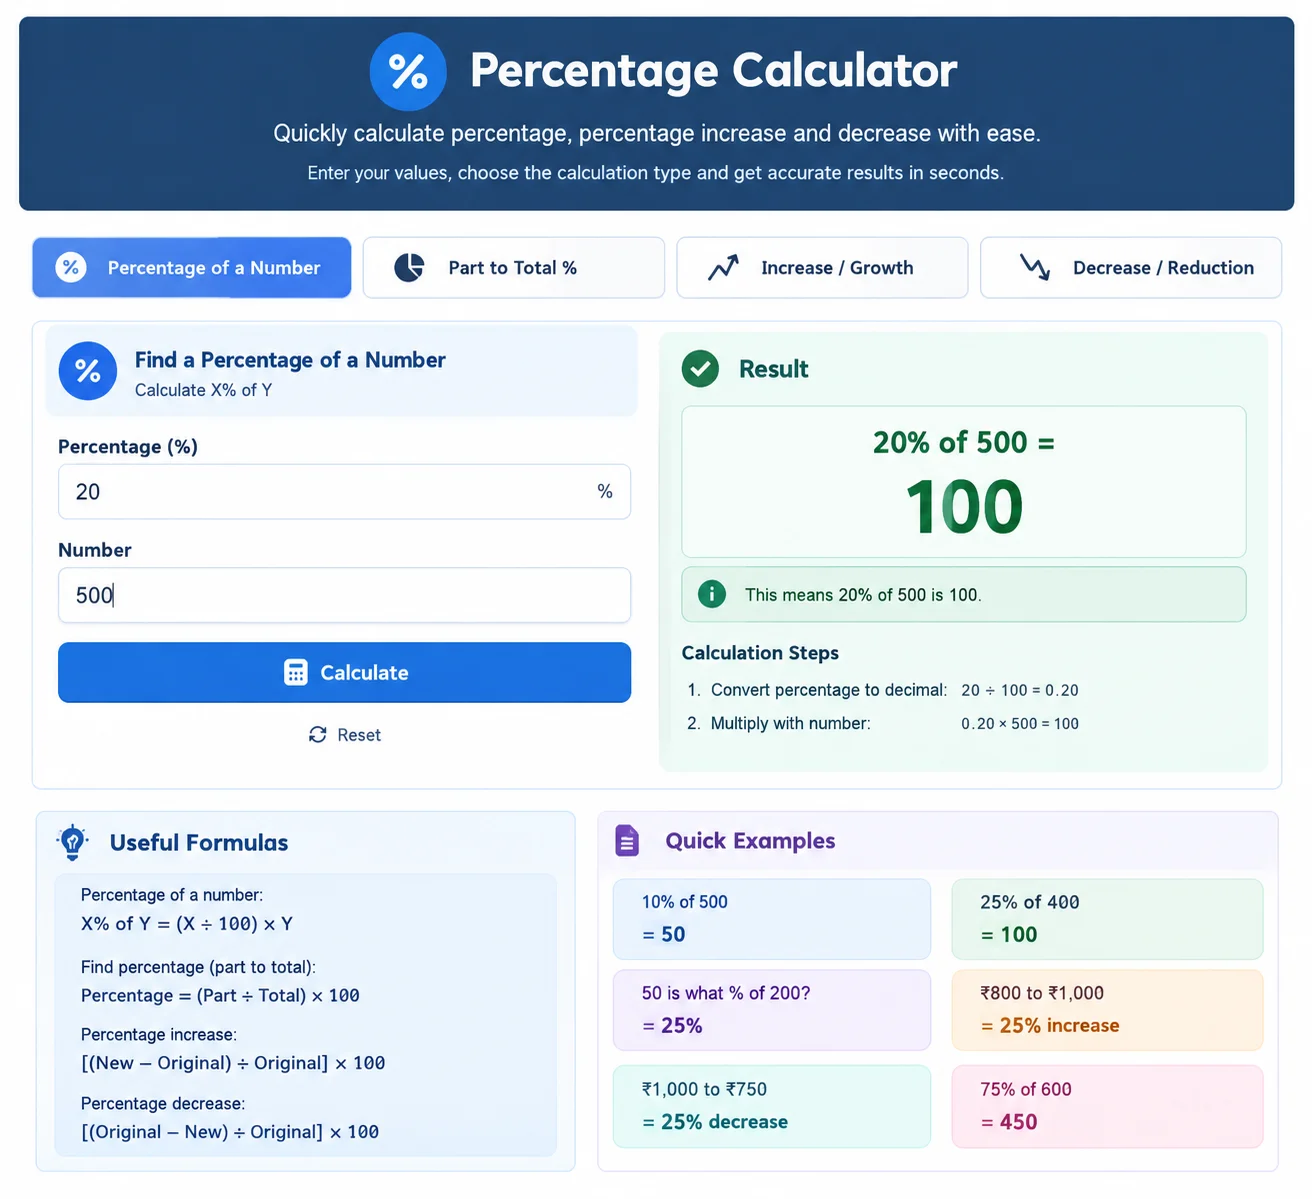Screen dimensions: 1312x1199
Task: Focus the Percentage (%) input field
Action: tap(344, 491)
